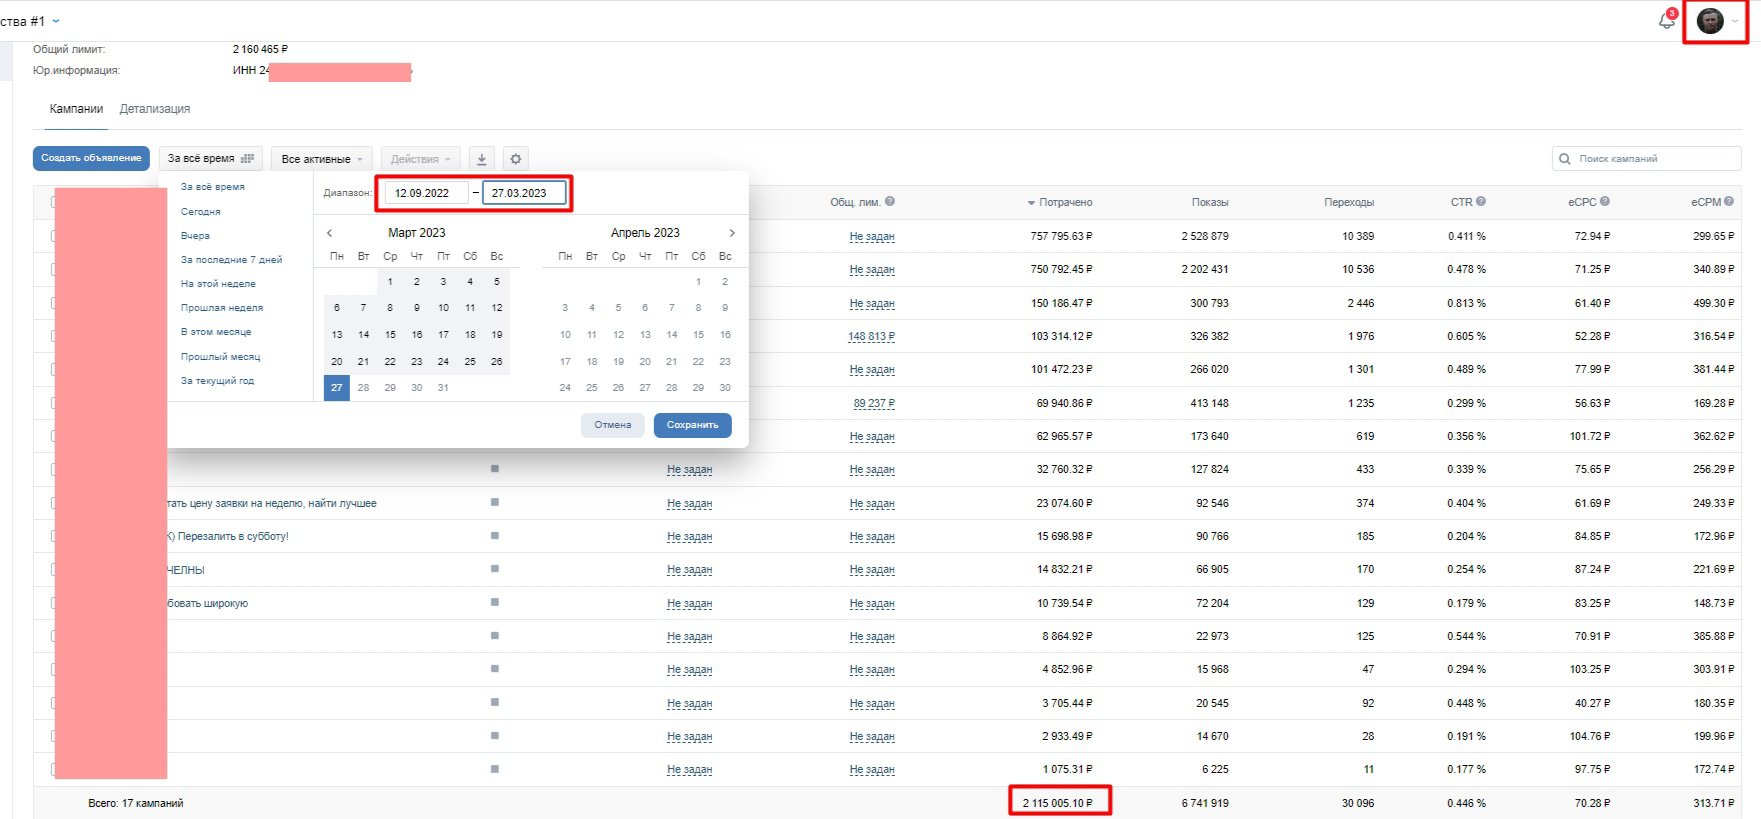Viewport: 1761px width, 819px height.
Task: Switch to the Детализация tab
Action: coord(155,109)
